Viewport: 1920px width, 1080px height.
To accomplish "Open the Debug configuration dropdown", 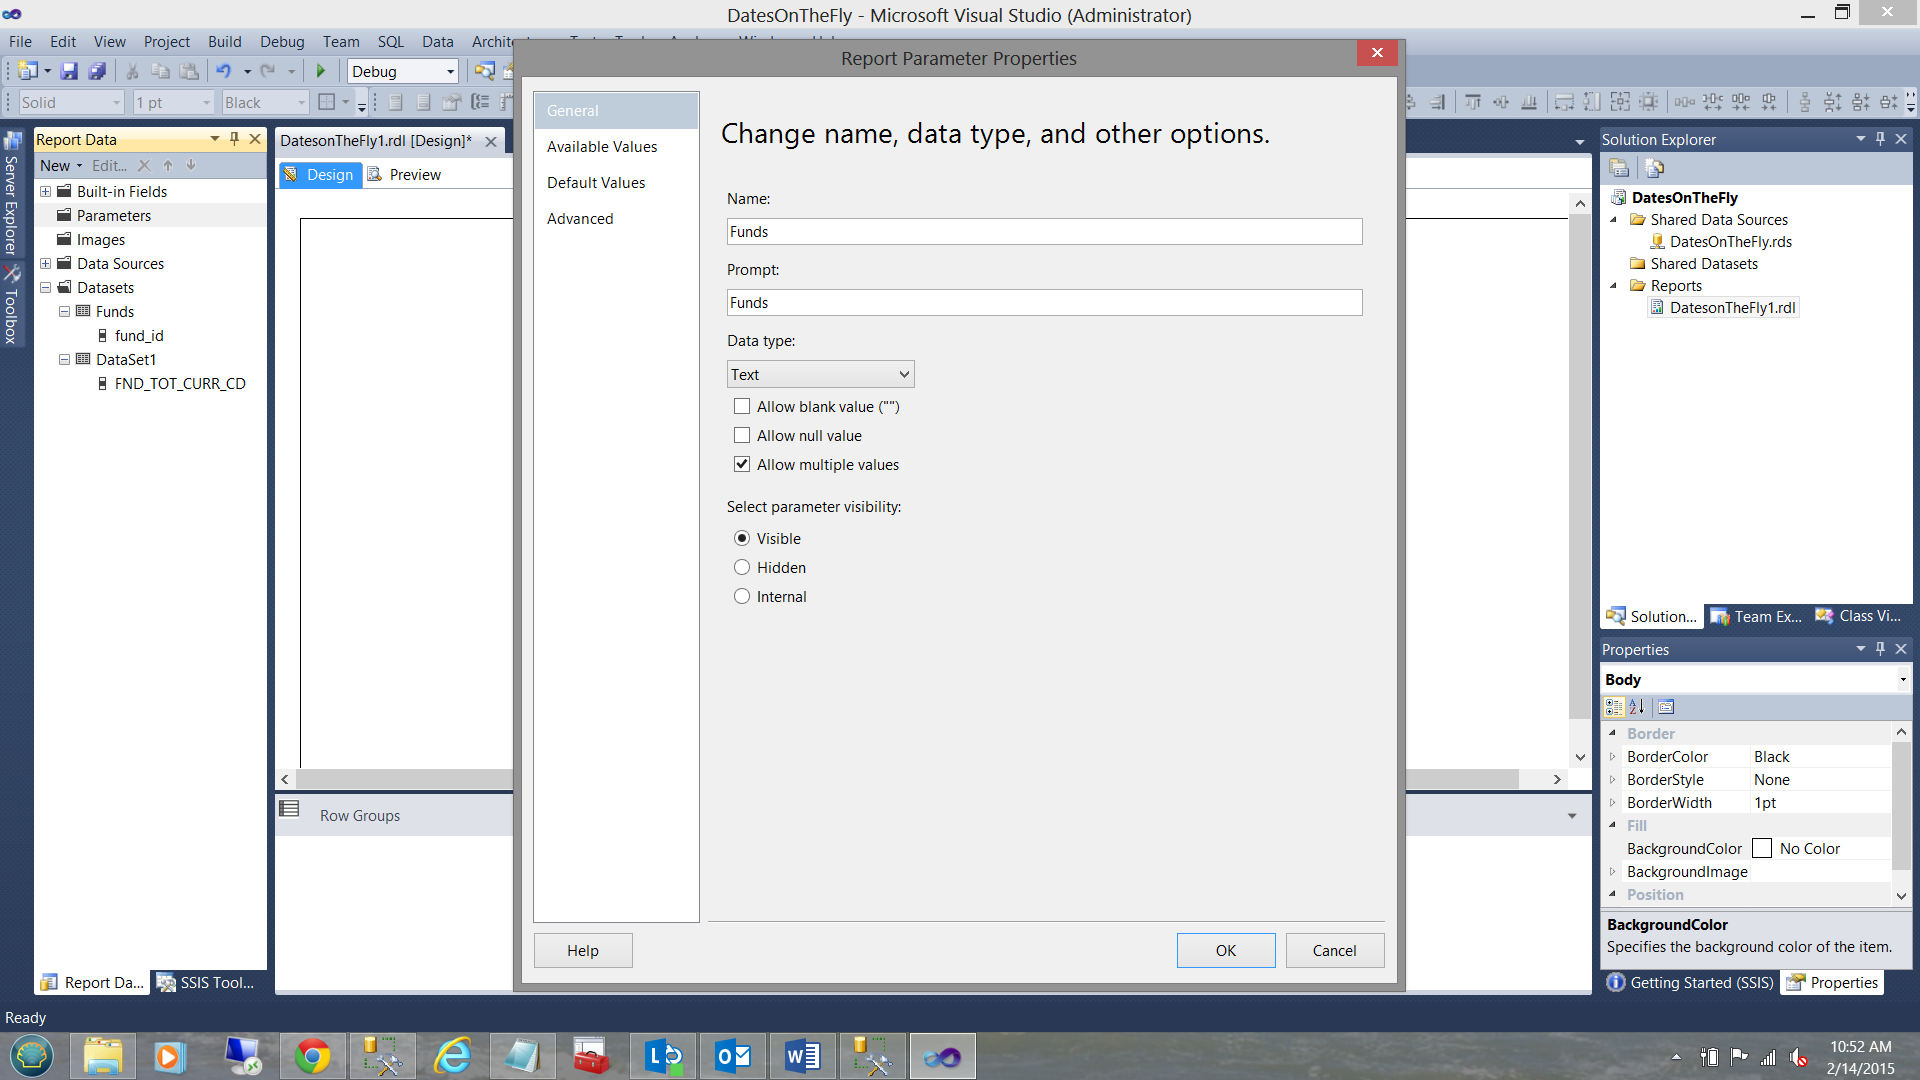I will tap(450, 71).
